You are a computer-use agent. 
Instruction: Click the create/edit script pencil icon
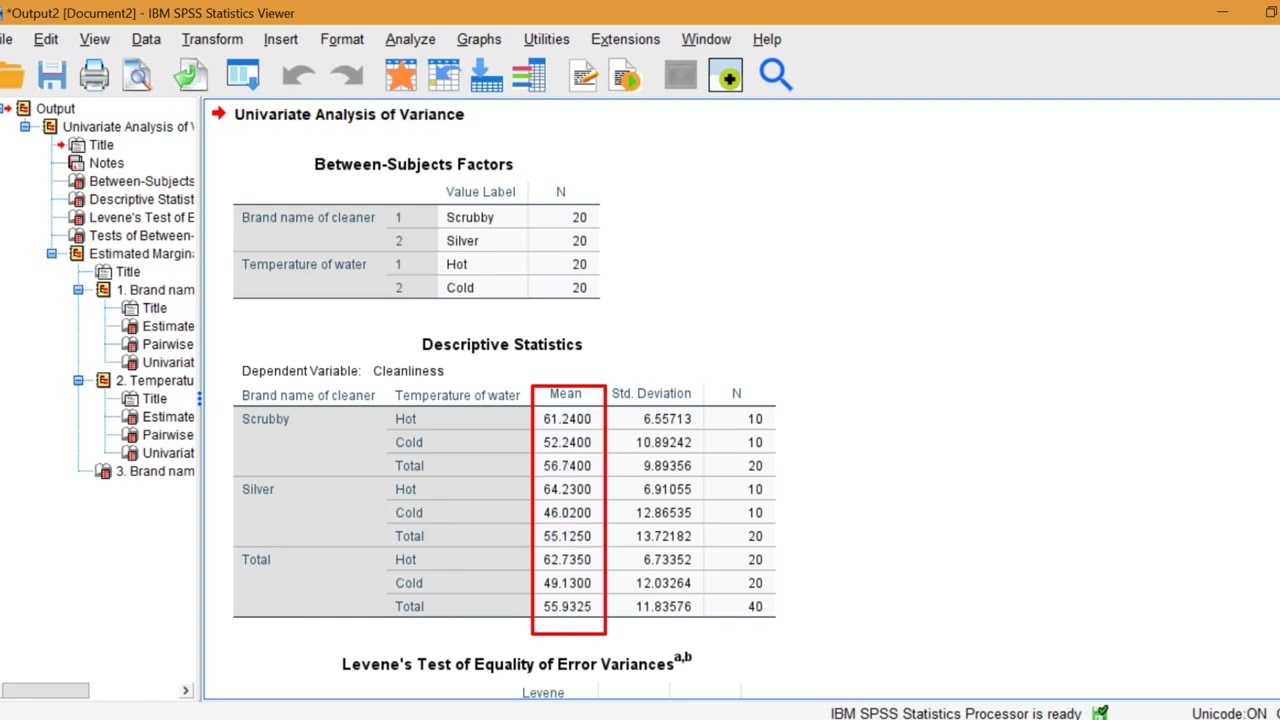[584, 76]
